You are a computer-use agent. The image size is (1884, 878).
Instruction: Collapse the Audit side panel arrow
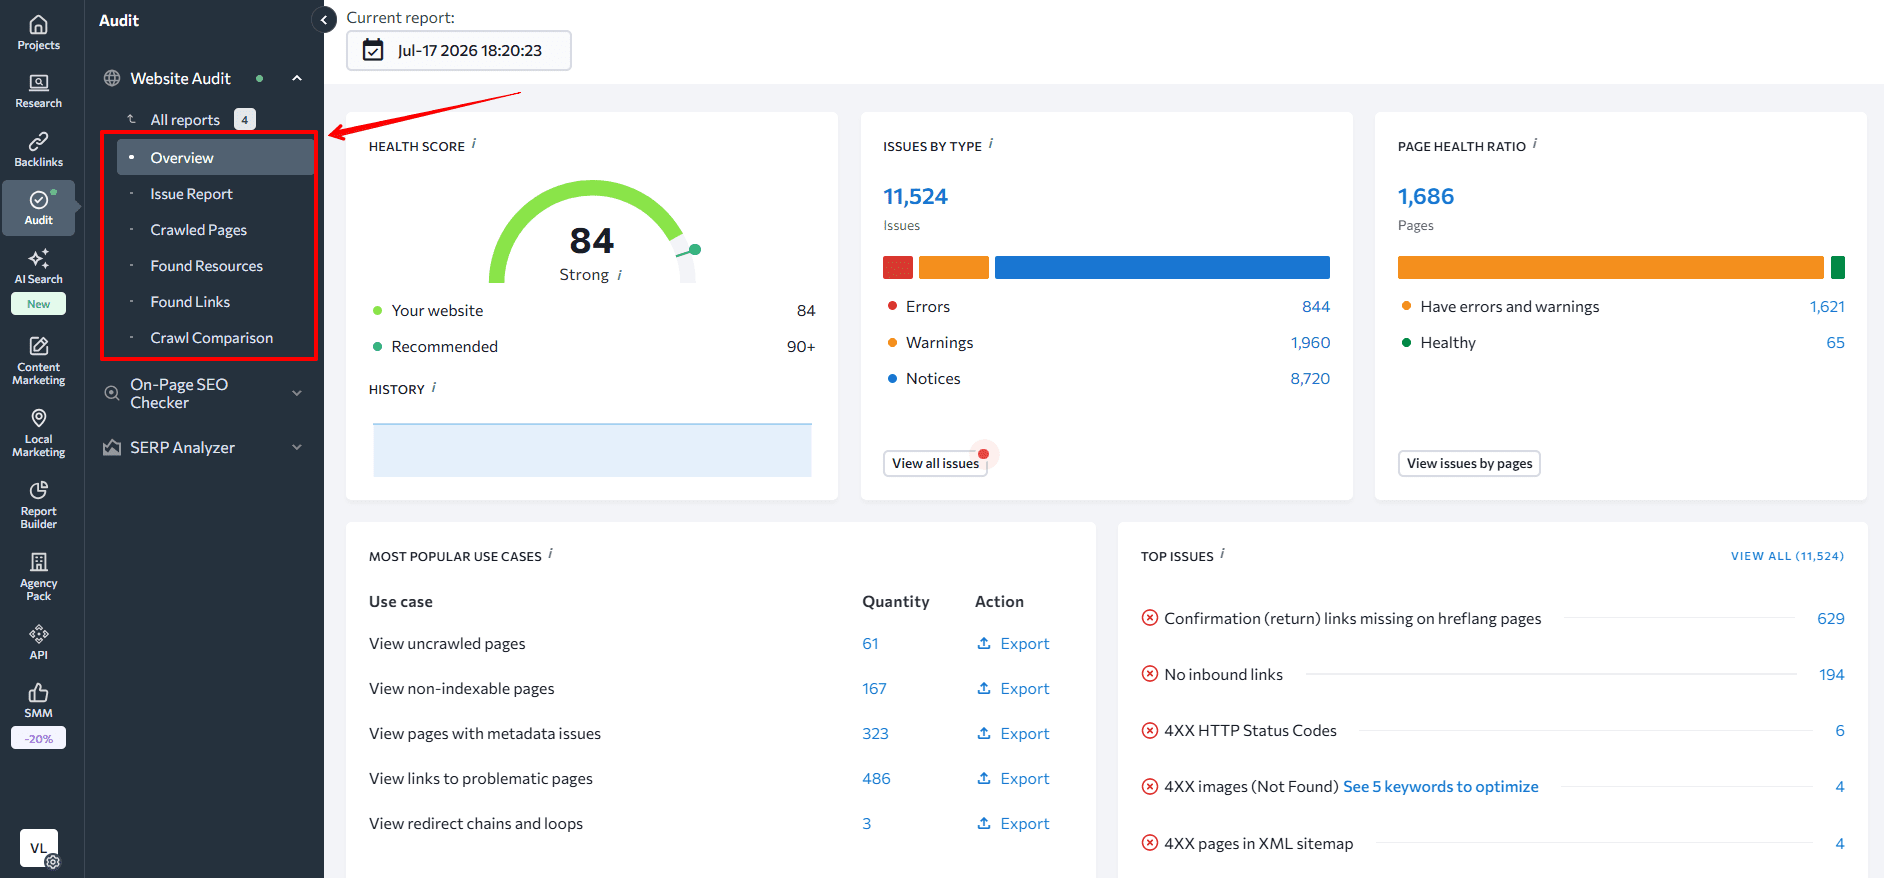coord(324,20)
